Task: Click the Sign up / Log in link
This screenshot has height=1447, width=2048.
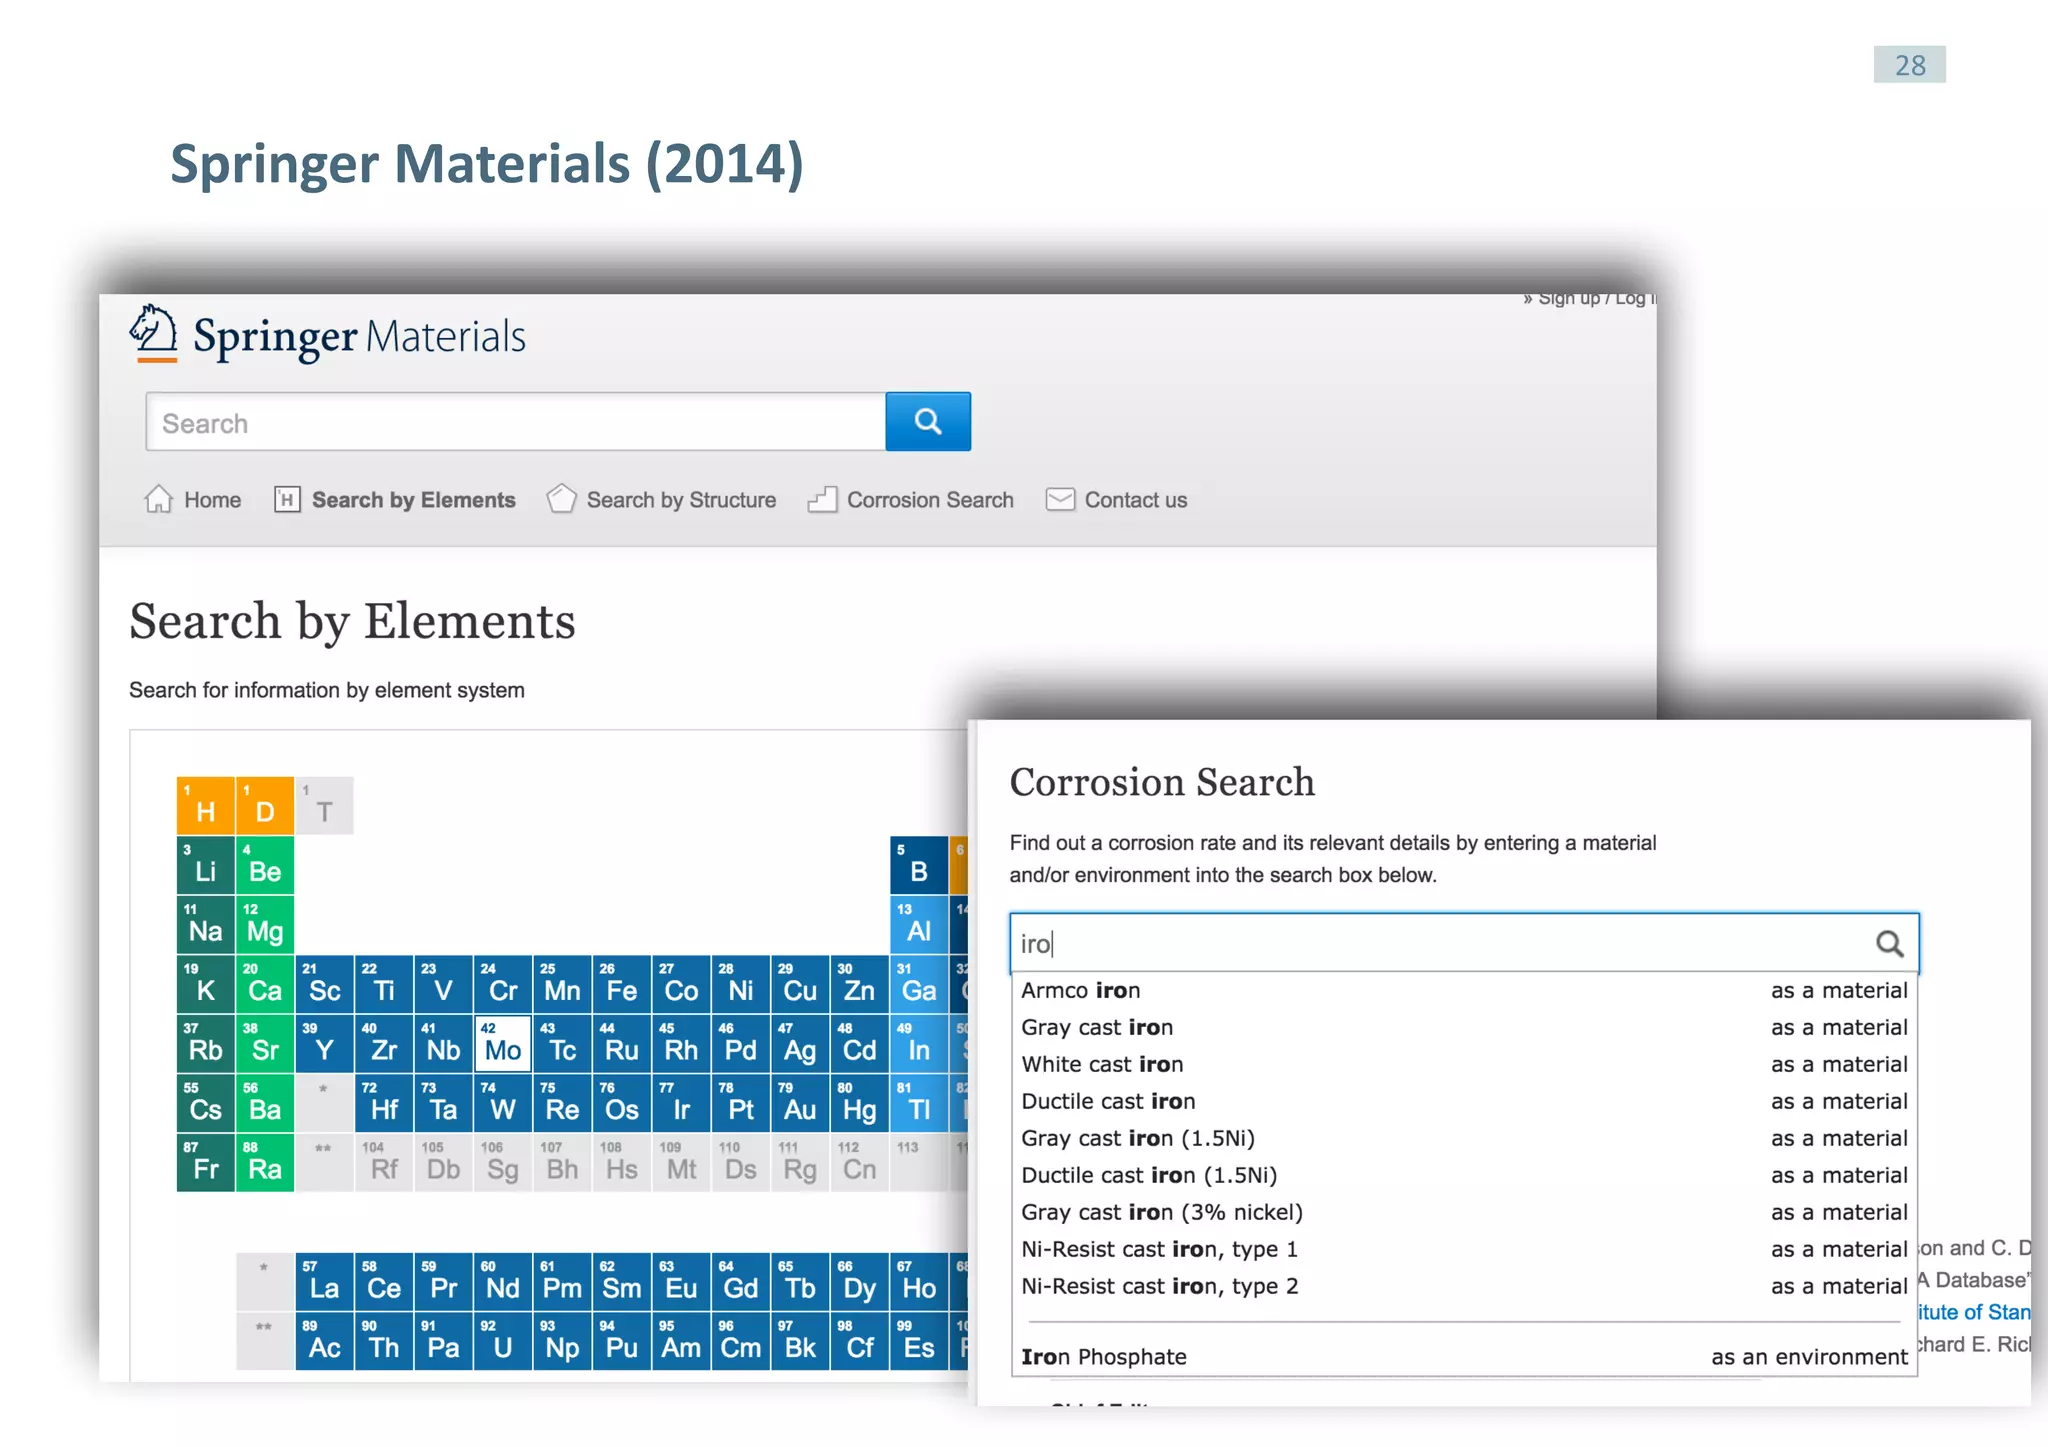Action: [x=1589, y=298]
